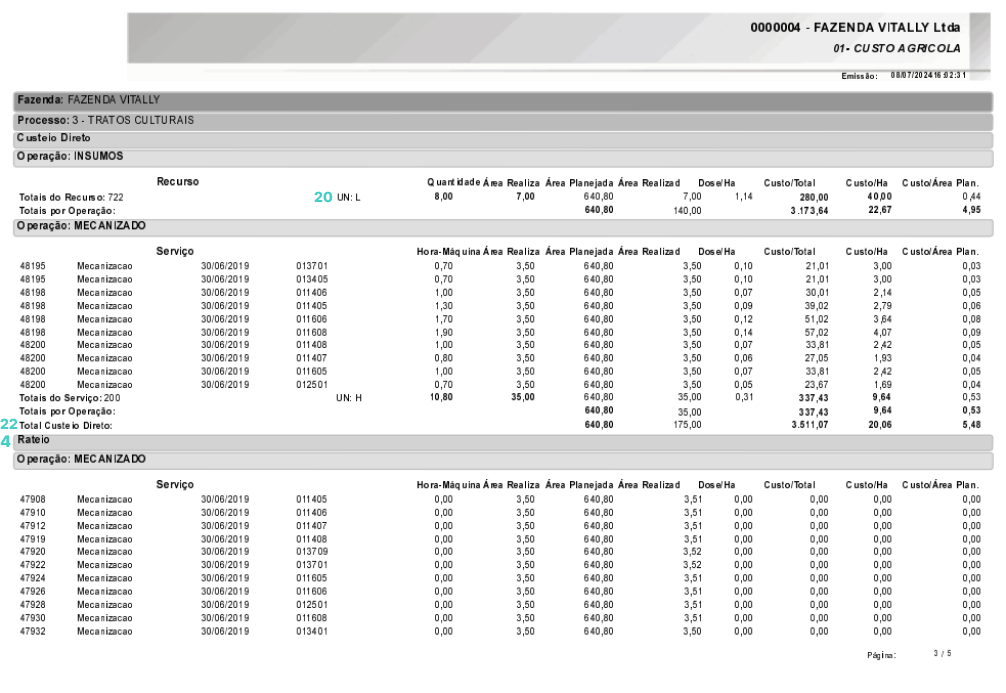Select the 'Totais do Recurso: 722' label
This screenshot has height=693, width=1006.
pos(71,198)
